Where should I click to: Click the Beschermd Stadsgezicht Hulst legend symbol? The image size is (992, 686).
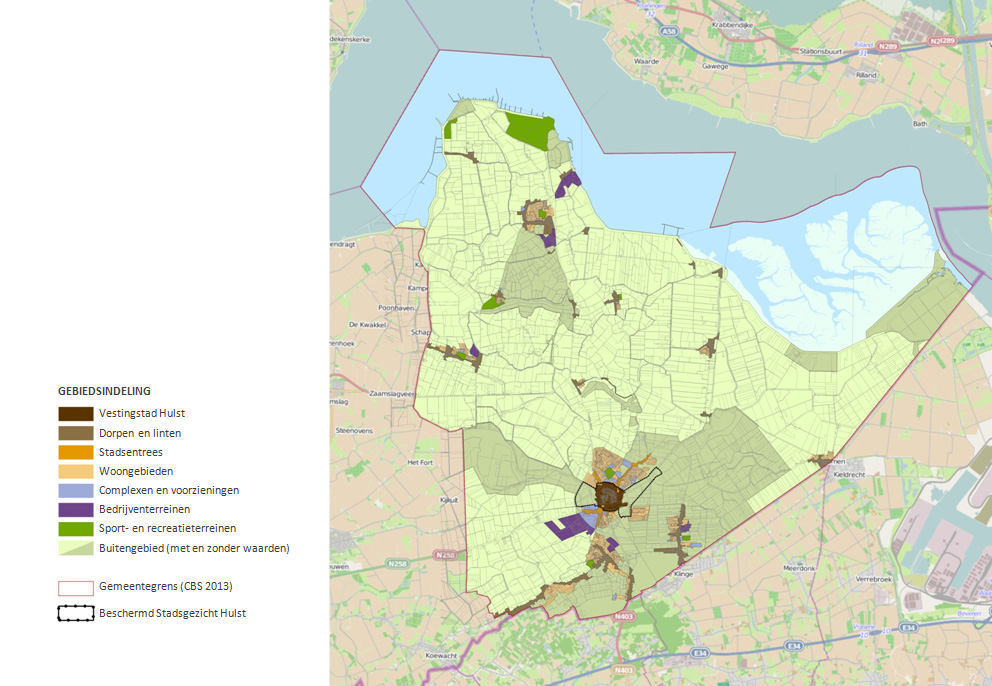[76, 613]
